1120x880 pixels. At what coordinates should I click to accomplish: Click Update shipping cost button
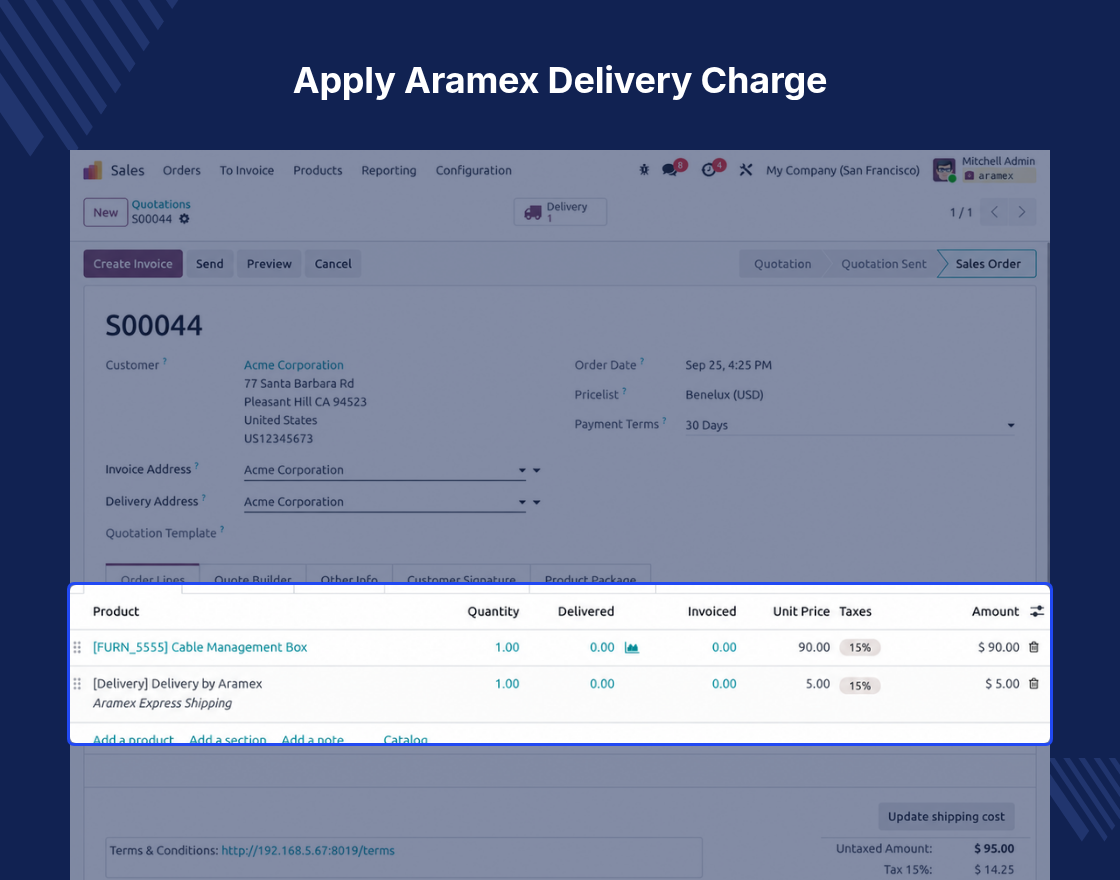point(946,816)
